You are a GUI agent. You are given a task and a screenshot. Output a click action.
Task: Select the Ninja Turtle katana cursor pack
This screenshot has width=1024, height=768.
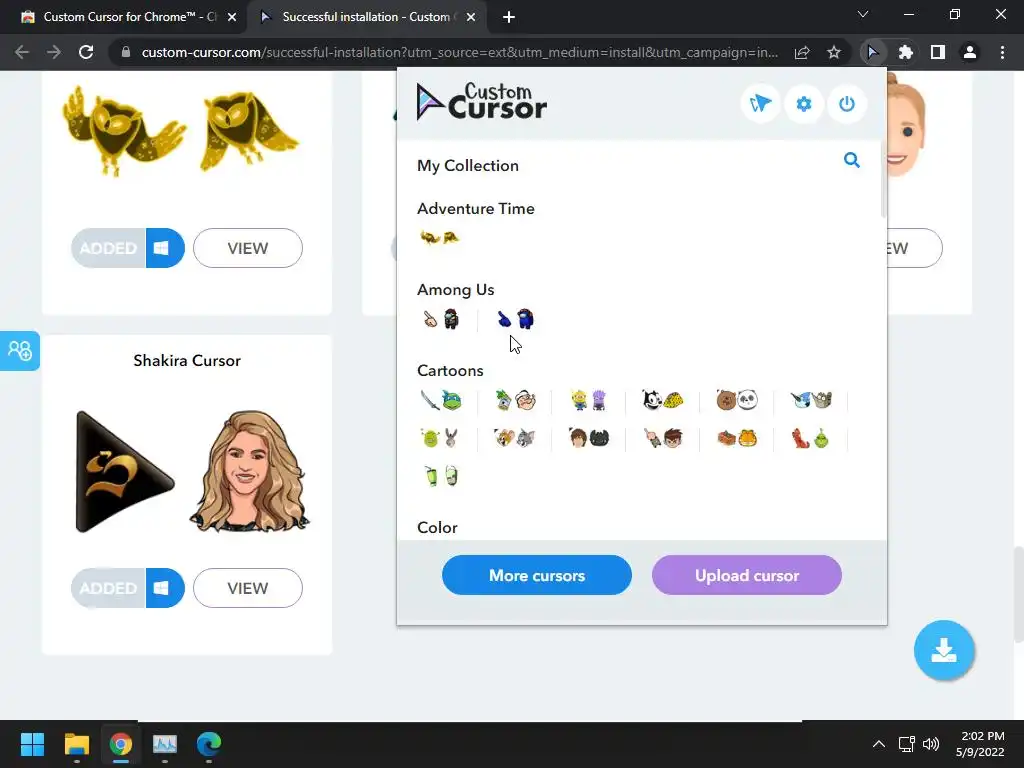[441, 400]
